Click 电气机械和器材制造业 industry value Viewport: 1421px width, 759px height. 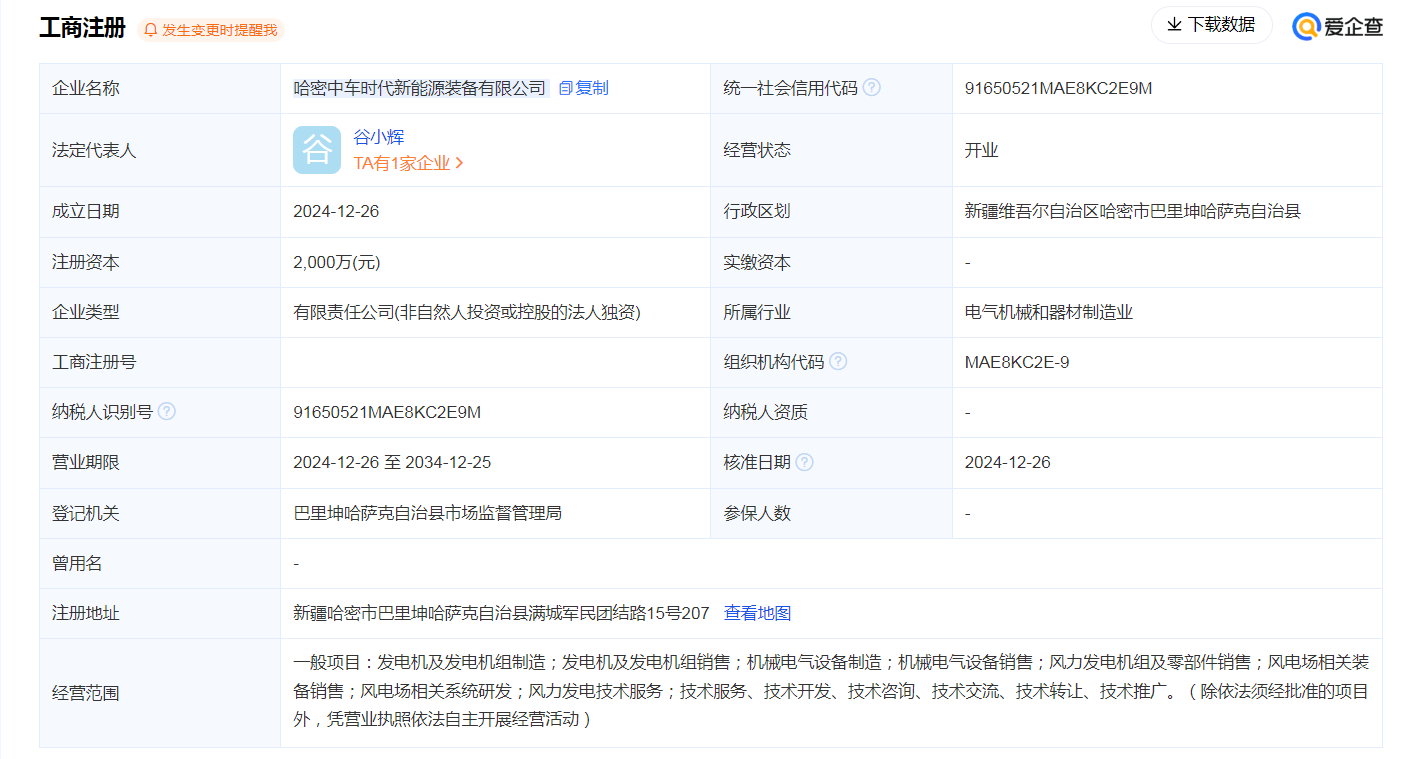[x=1048, y=312]
